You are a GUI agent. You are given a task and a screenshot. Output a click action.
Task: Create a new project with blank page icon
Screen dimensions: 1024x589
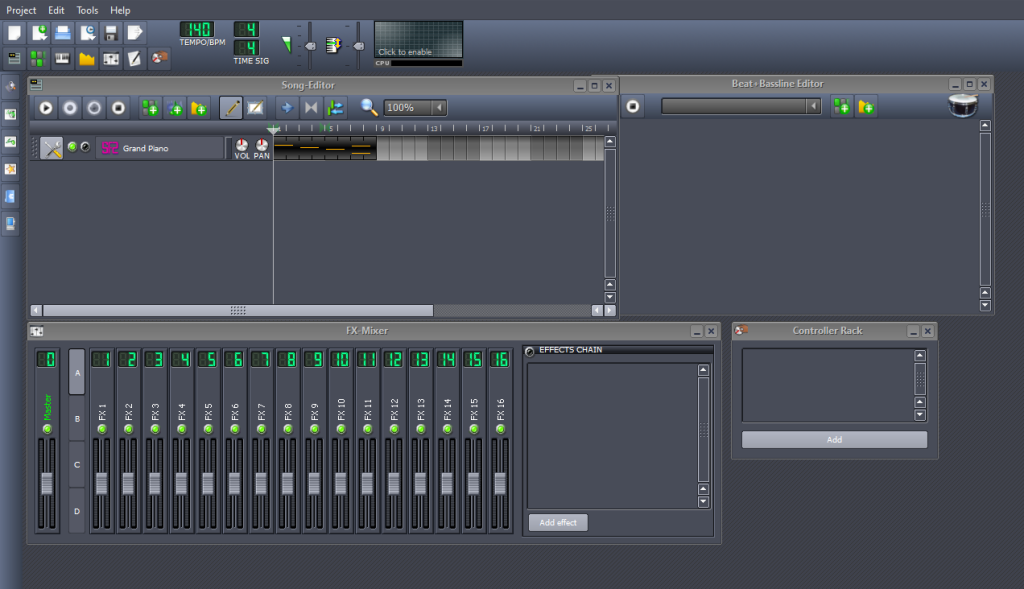tap(14, 33)
